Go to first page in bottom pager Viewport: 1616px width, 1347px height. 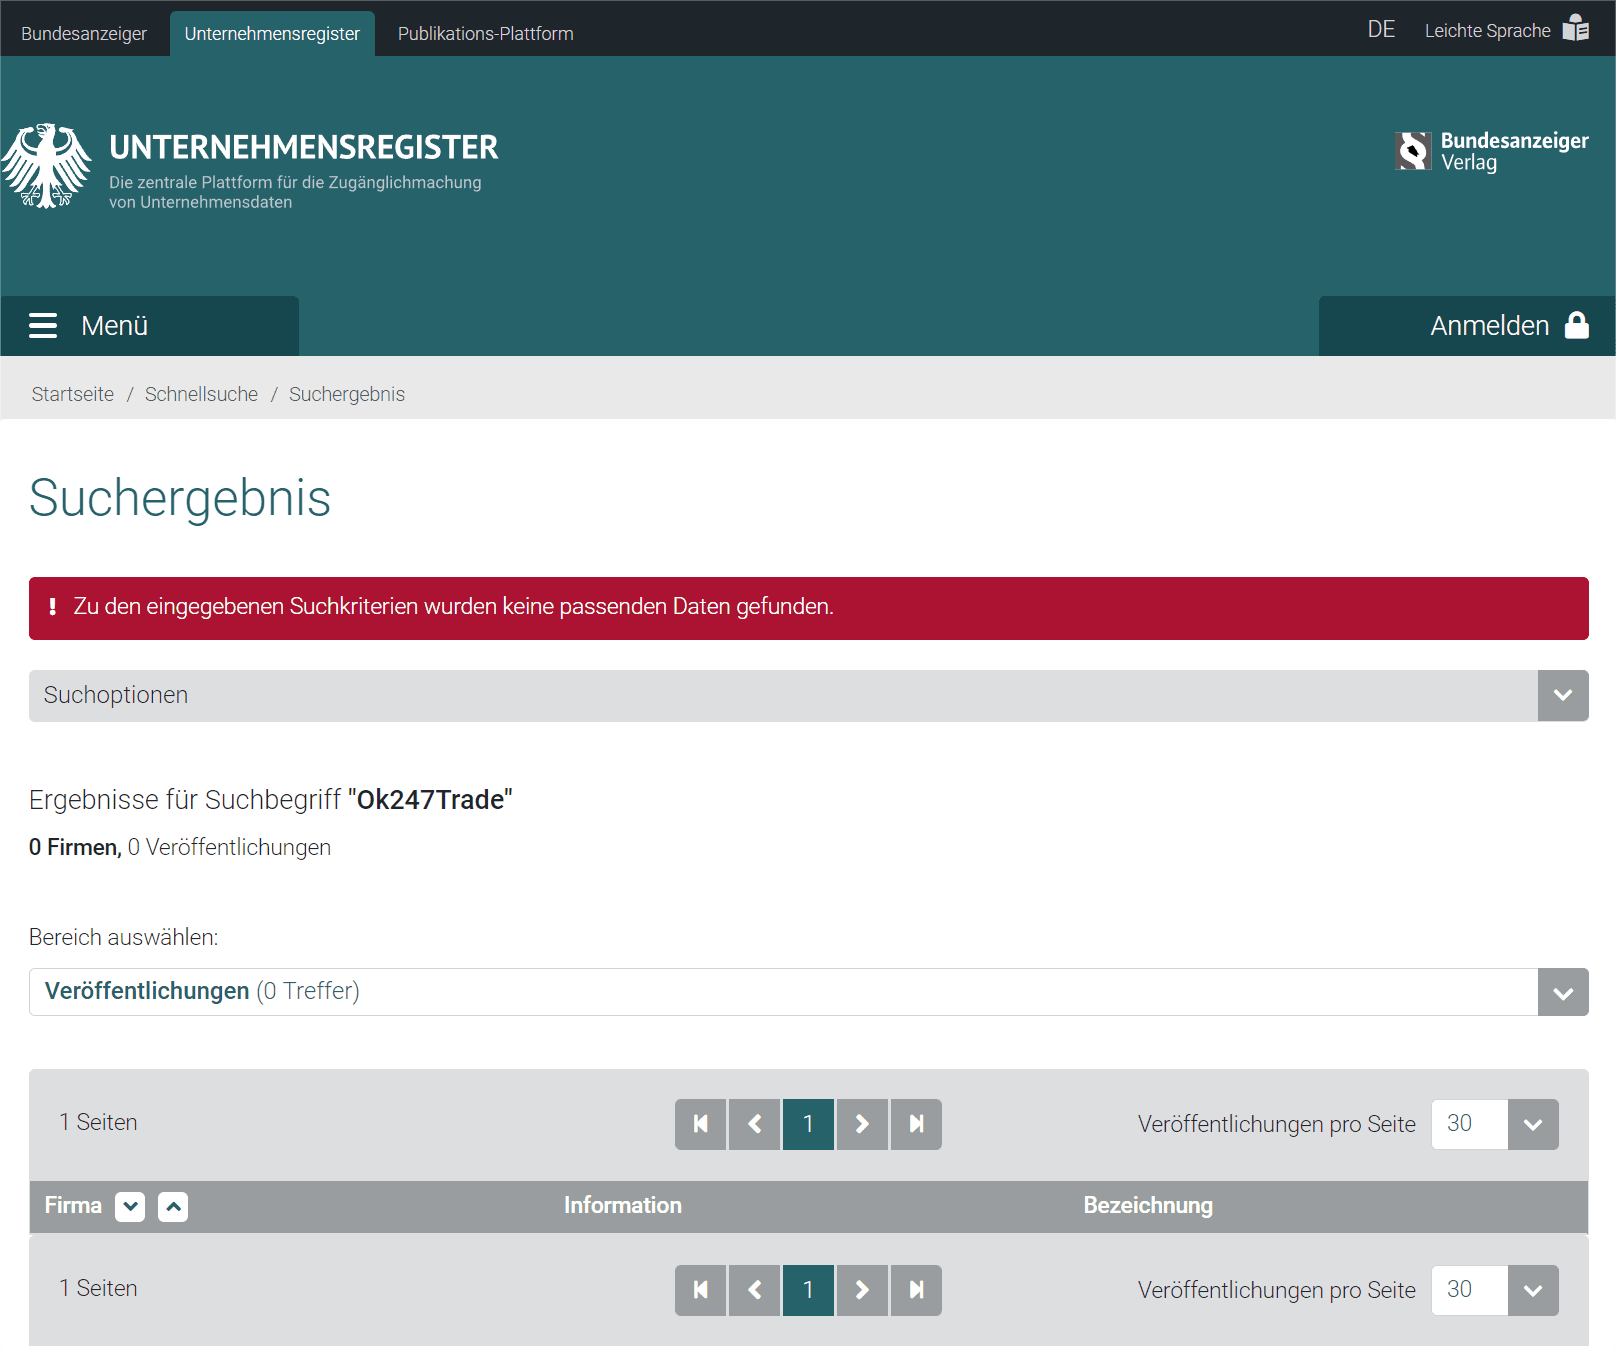pyautogui.click(x=700, y=1291)
